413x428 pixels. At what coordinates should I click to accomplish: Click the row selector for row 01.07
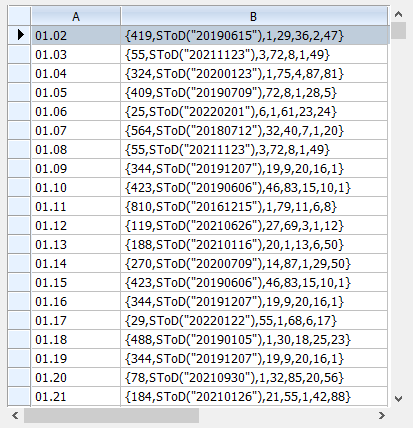[x=19, y=130]
